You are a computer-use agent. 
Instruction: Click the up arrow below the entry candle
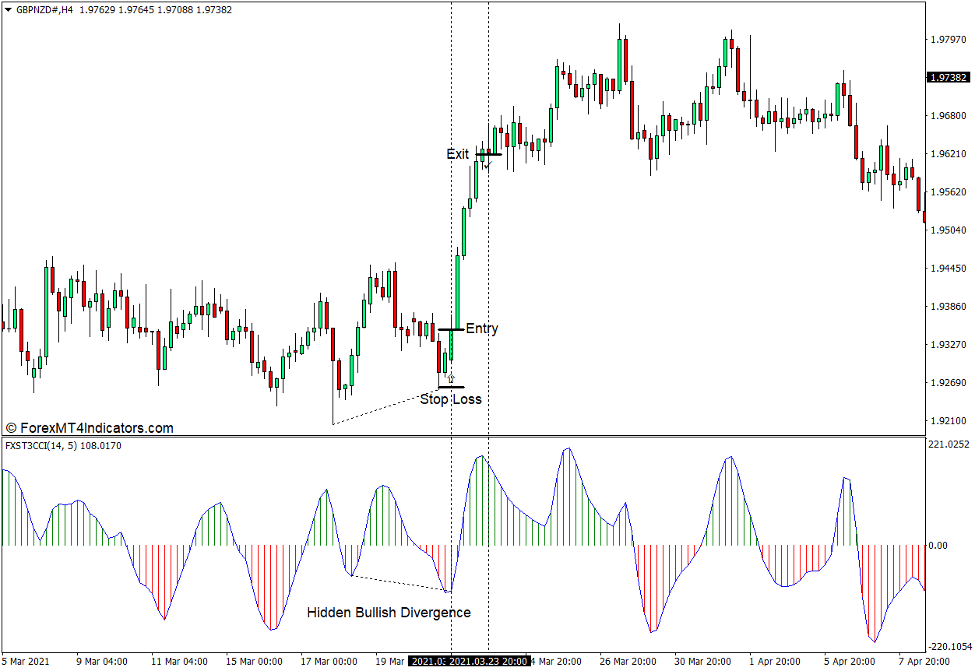(451, 378)
